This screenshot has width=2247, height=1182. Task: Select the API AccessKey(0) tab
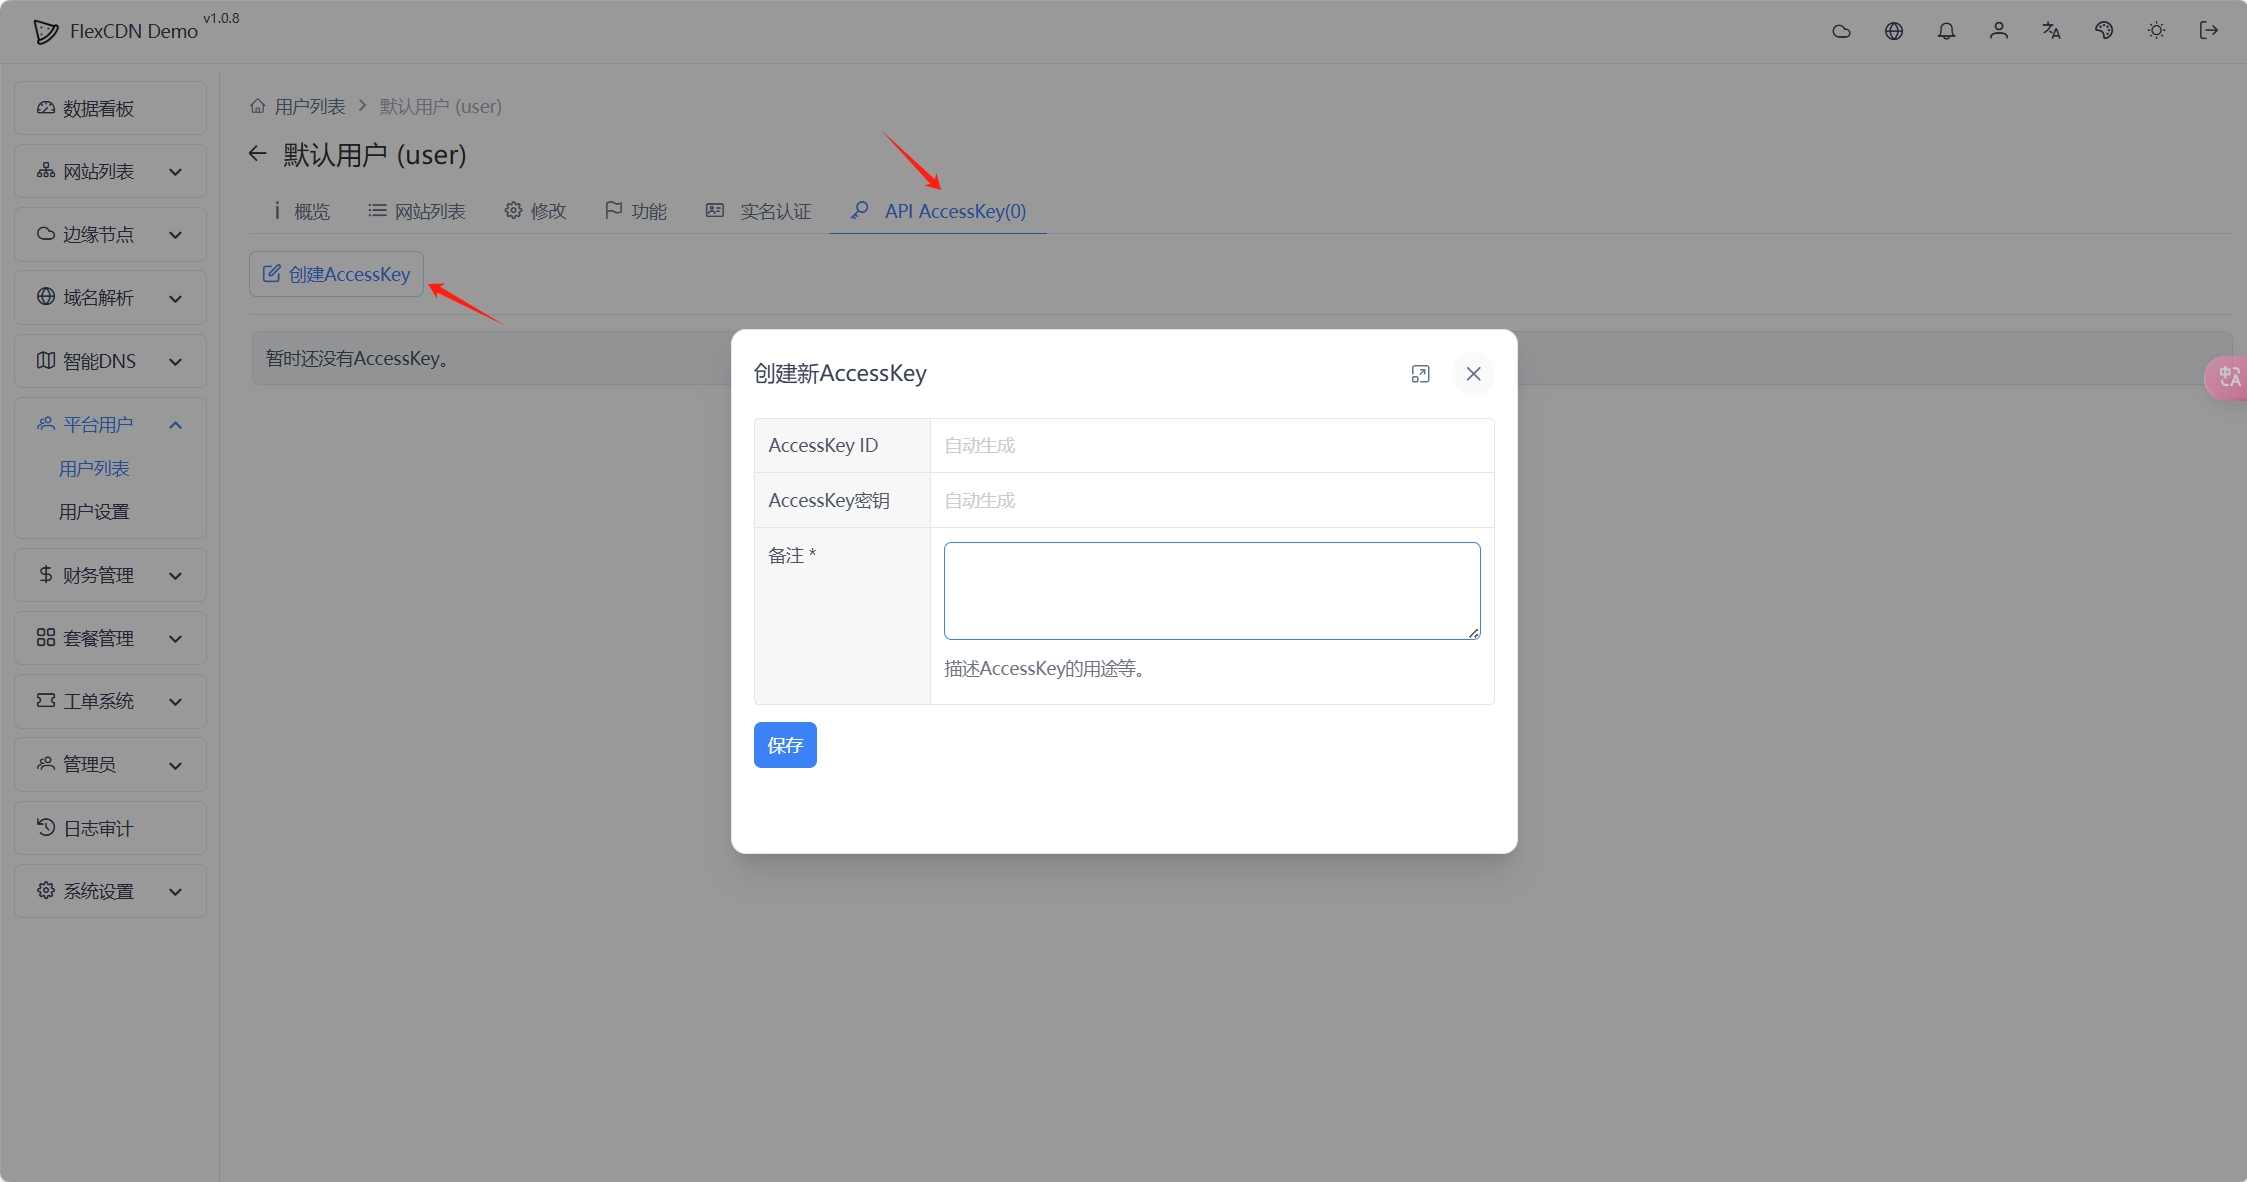pyautogui.click(x=937, y=211)
